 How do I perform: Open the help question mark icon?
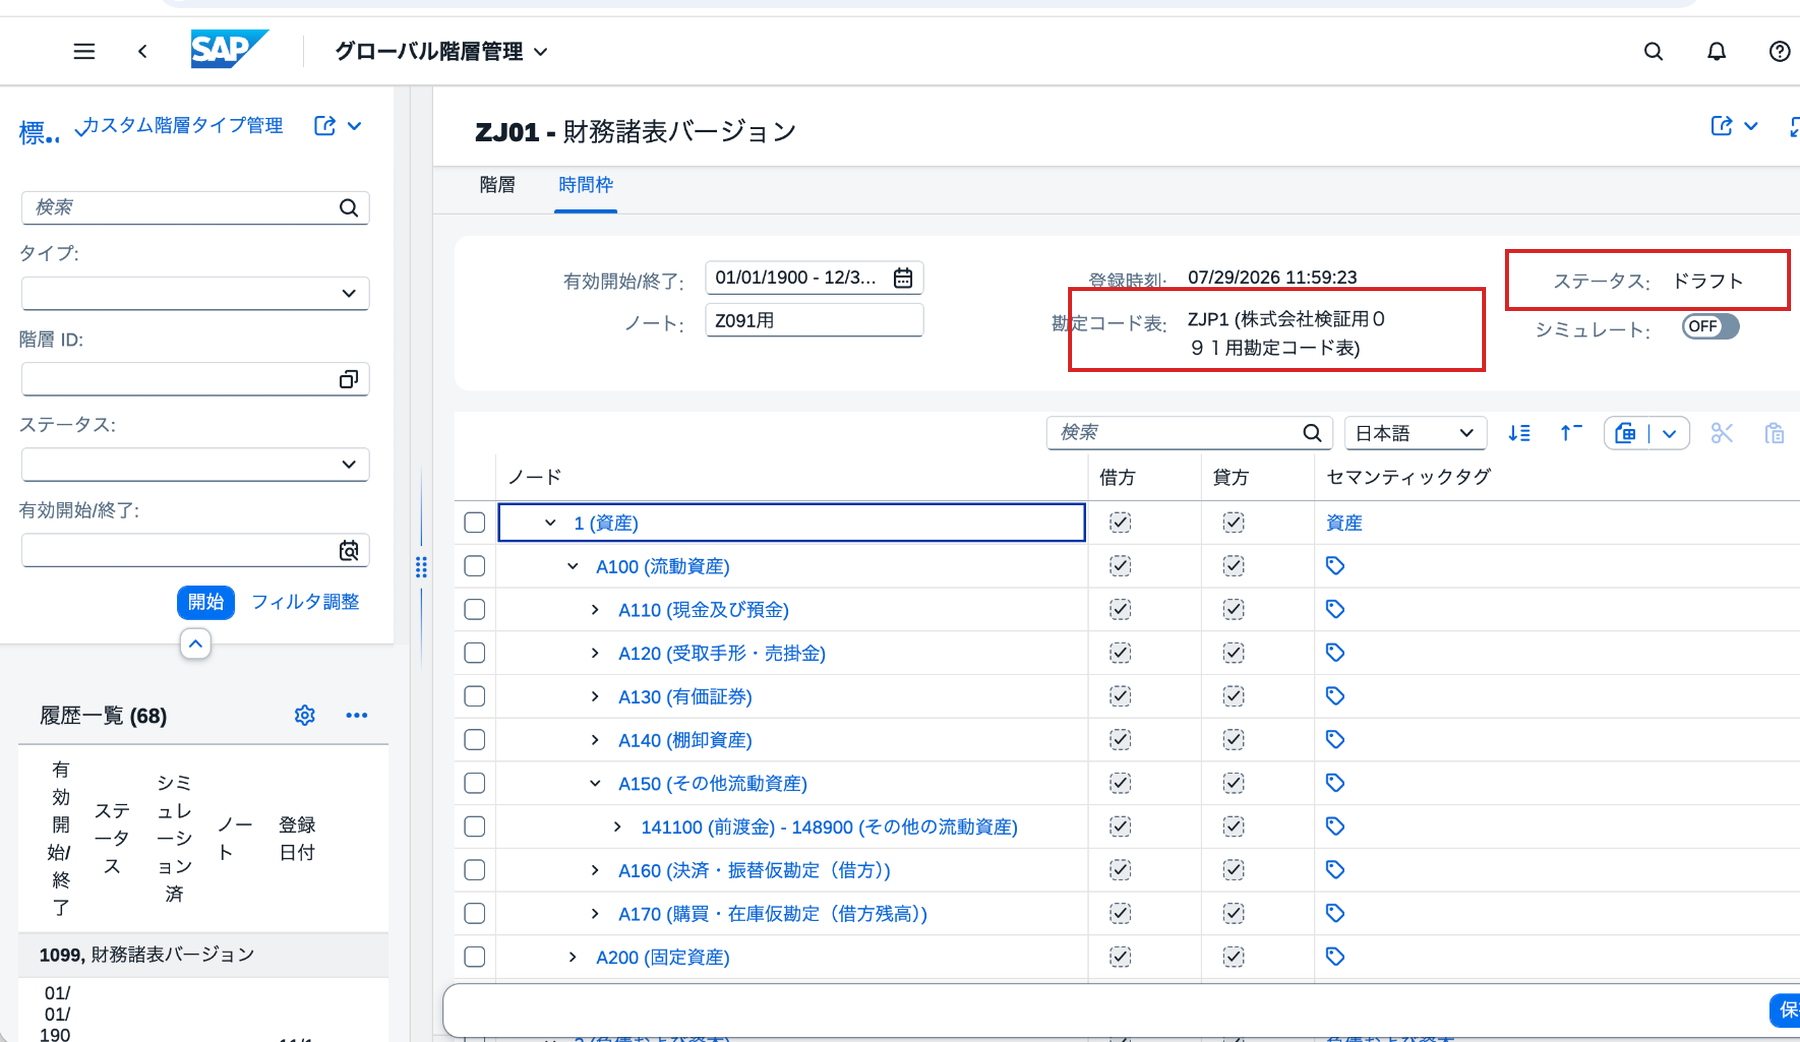[1779, 51]
